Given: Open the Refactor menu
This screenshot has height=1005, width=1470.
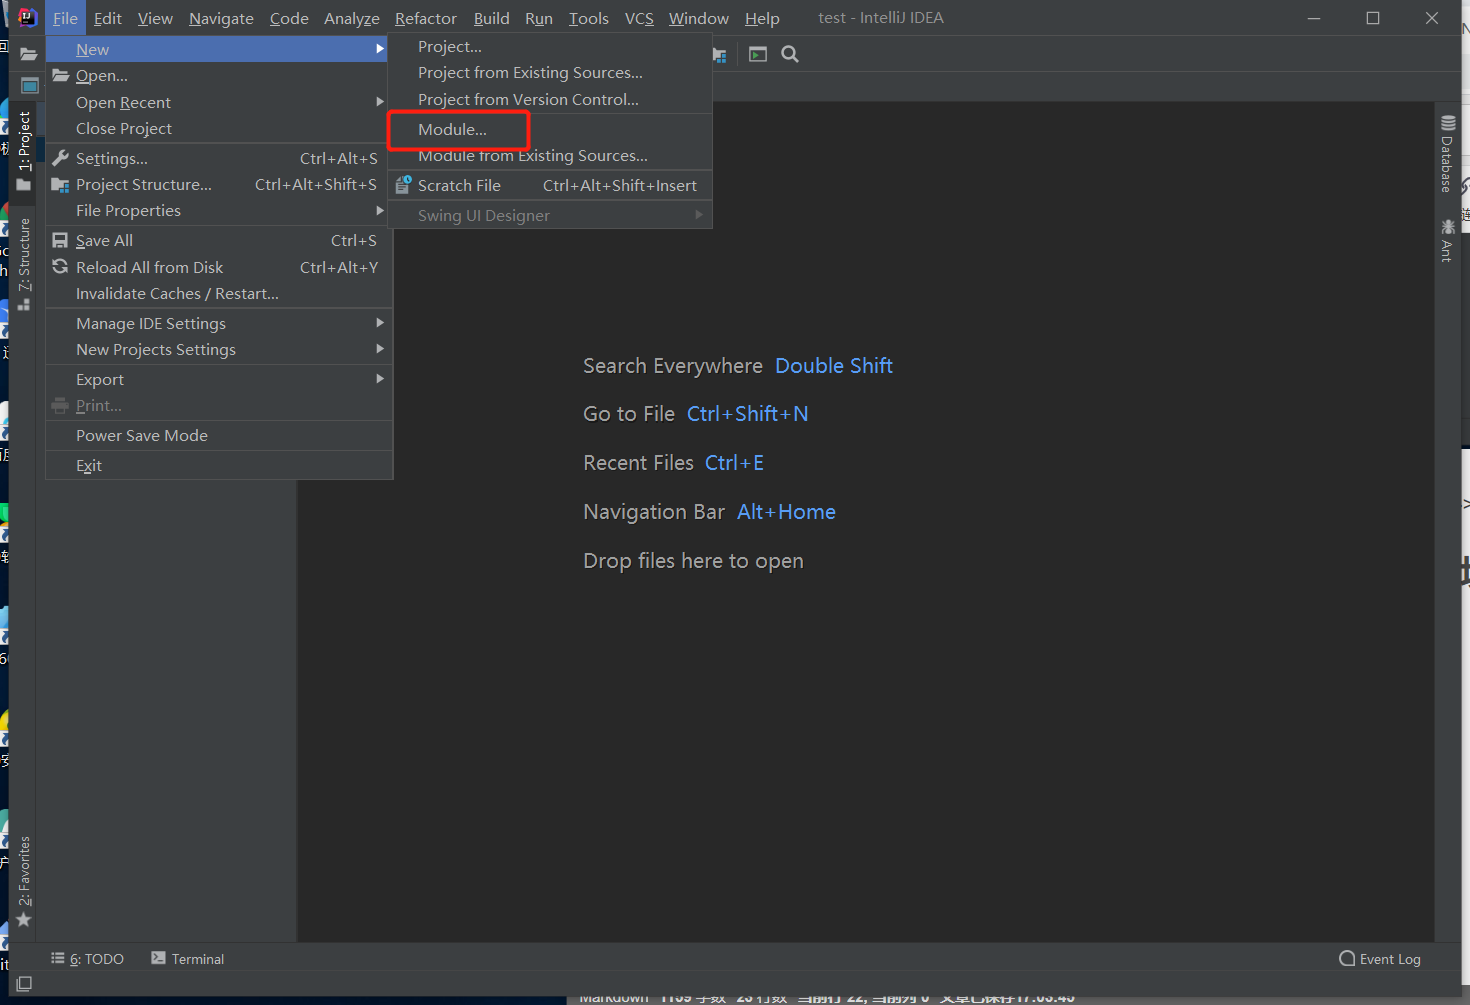Looking at the screenshot, I should [426, 18].
